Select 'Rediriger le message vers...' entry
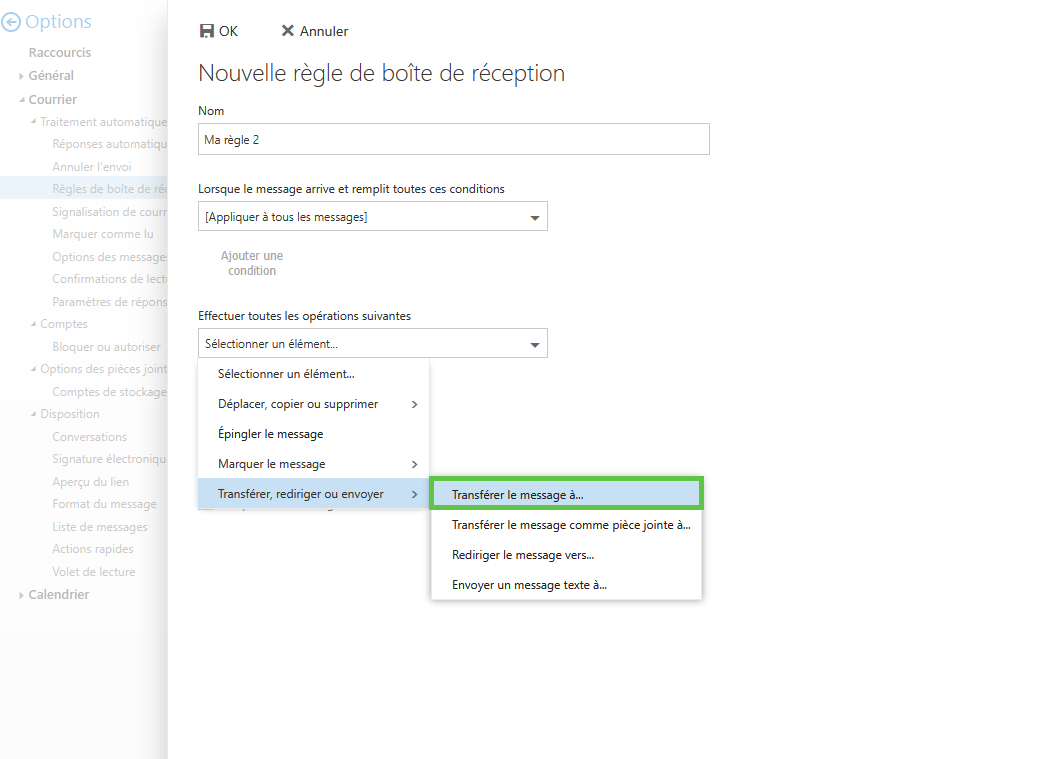Screen dimensions: 1044x759 point(522,555)
